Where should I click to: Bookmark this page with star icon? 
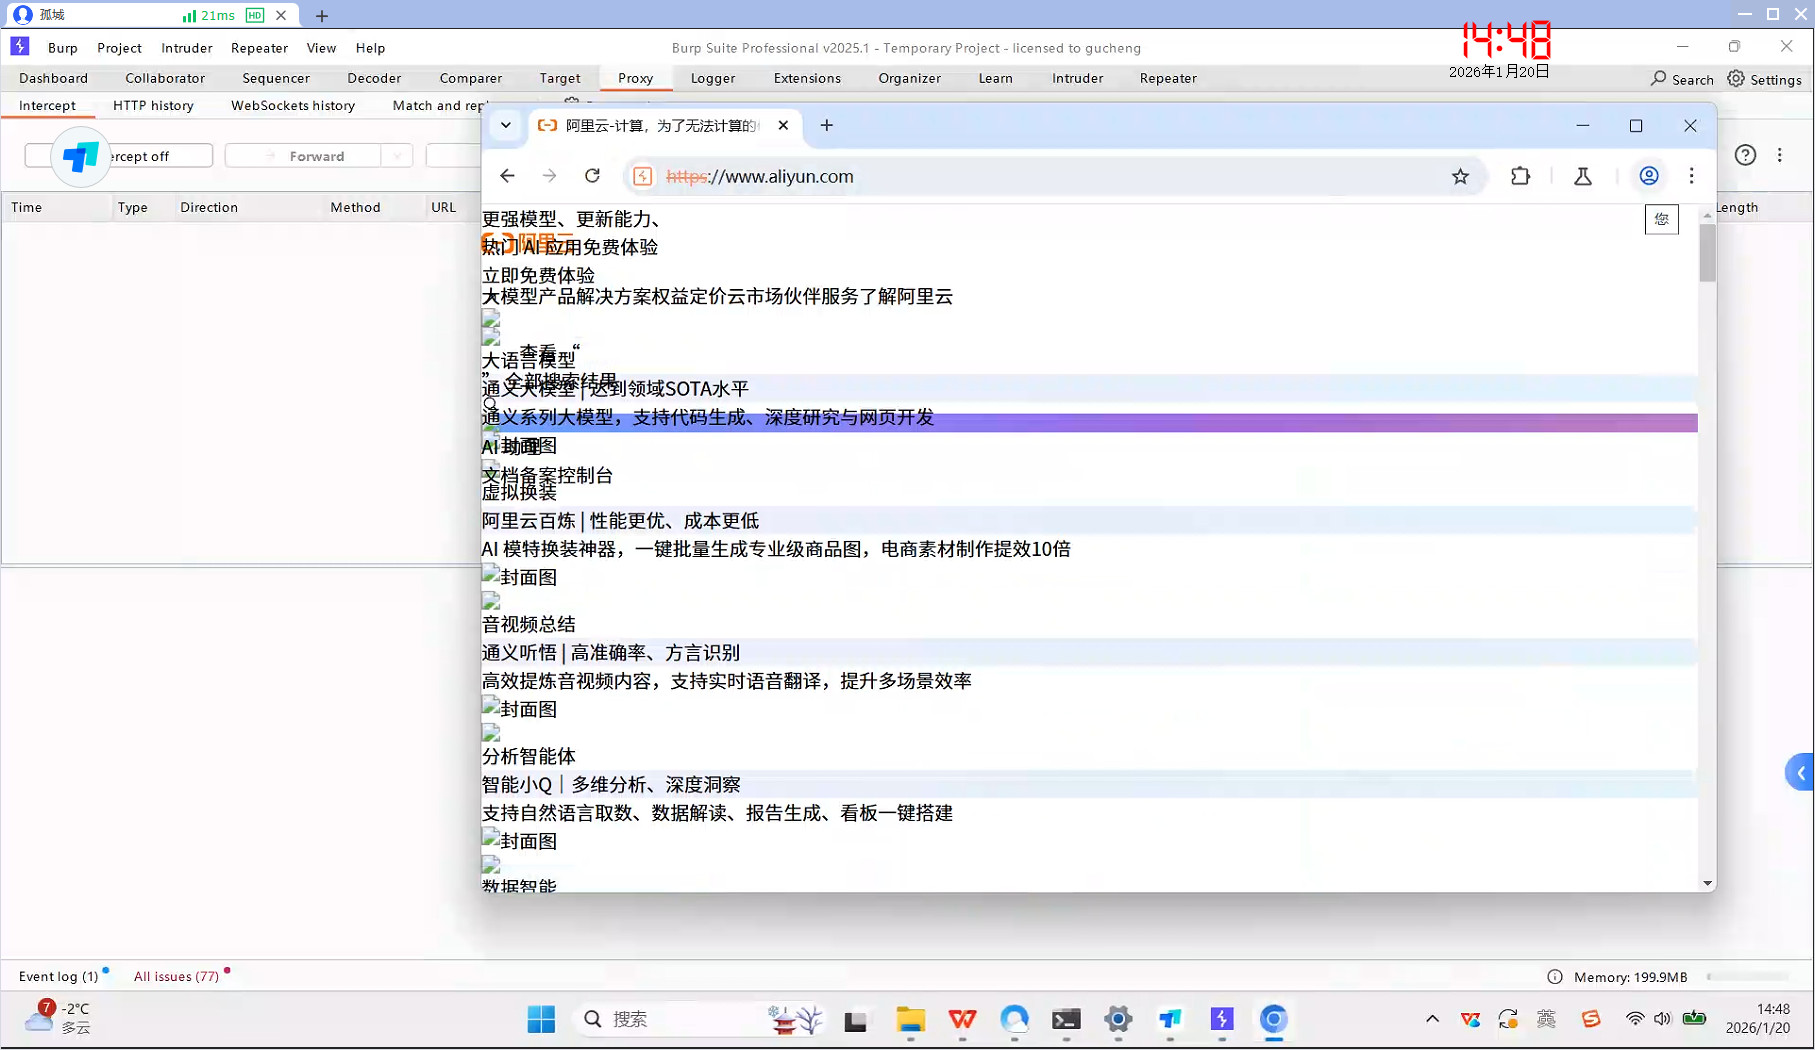tap(1460, 177)
